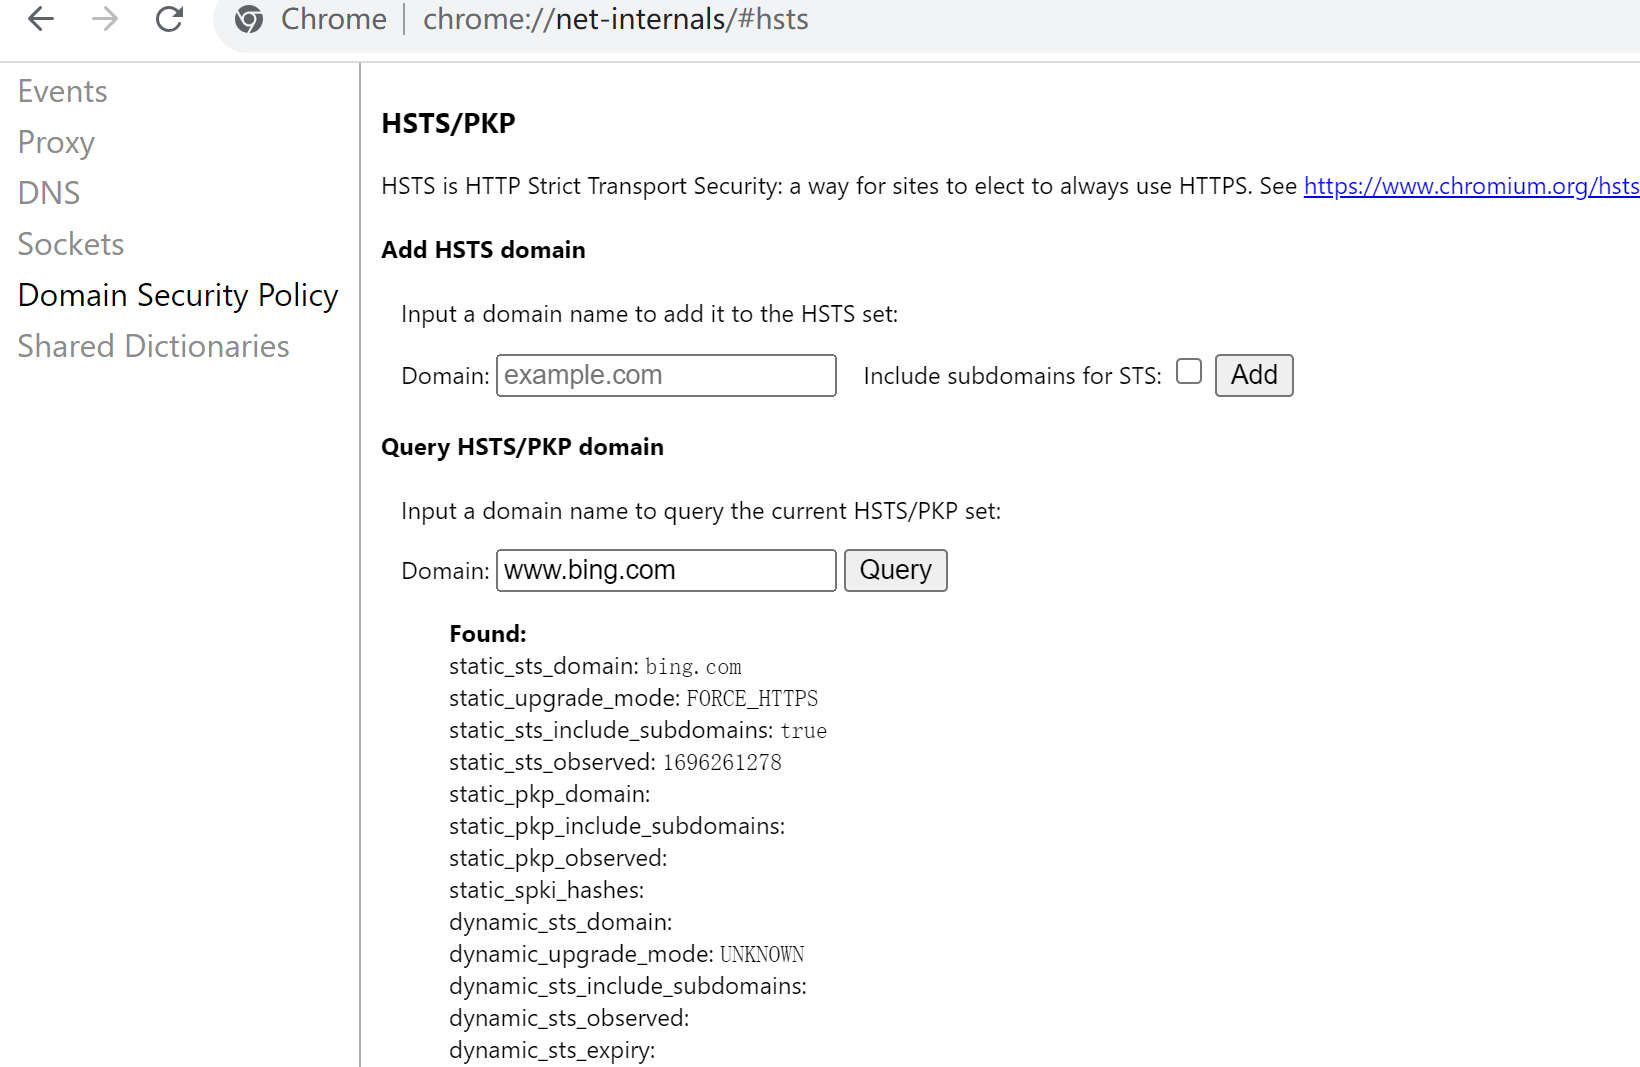Open the chromium.org/hsts link
1640x1067 pixels.
click(1470, 186)
